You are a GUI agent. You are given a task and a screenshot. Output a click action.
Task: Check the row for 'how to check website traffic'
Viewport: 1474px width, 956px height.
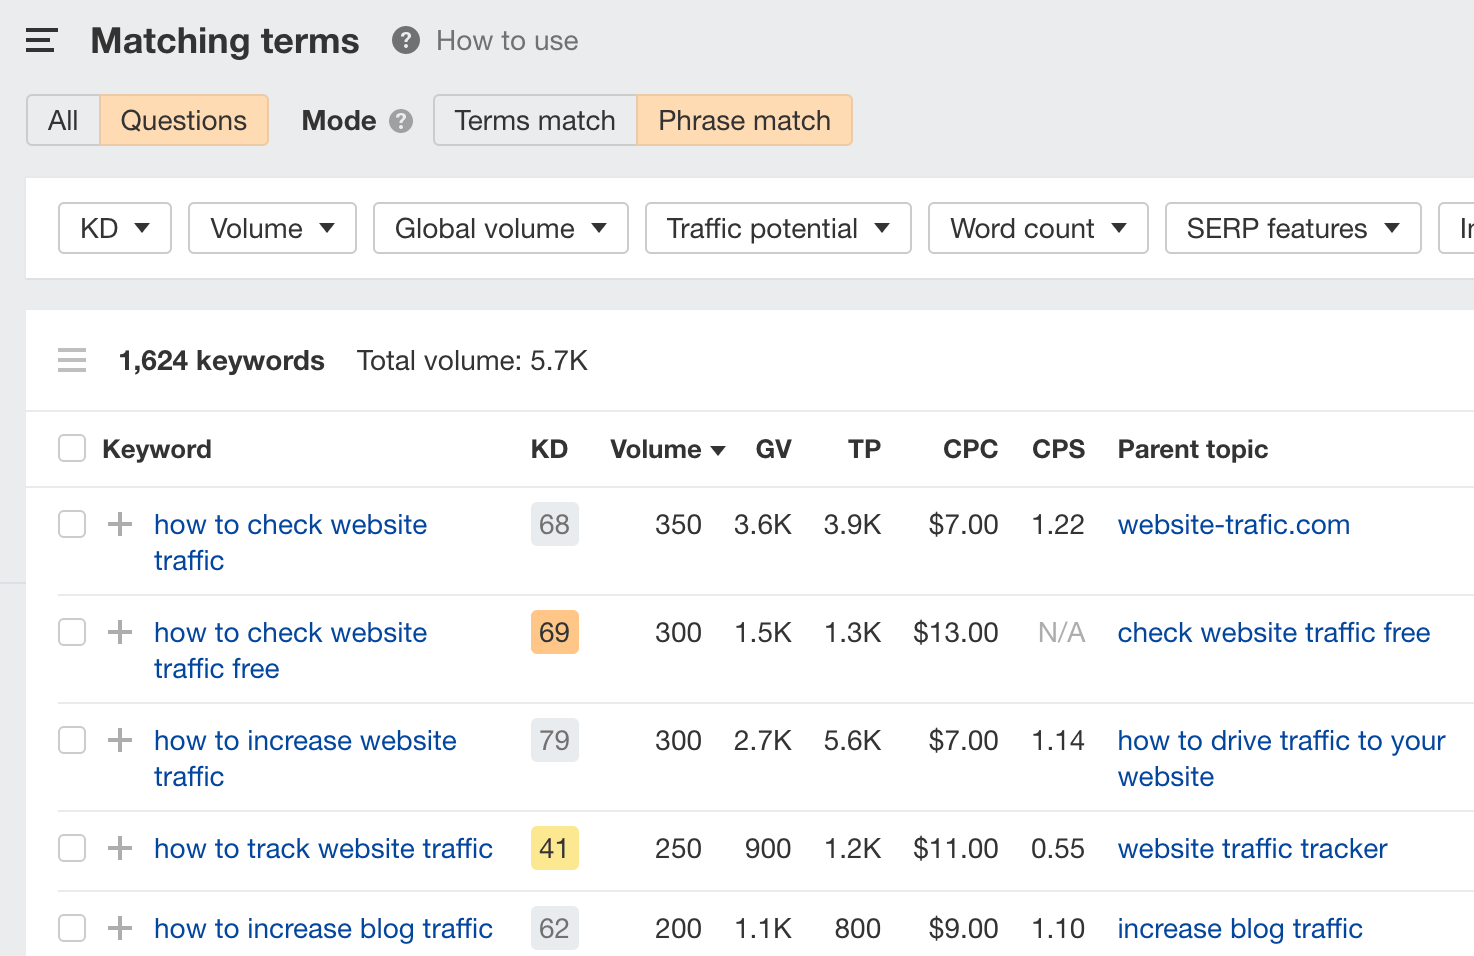click(x=71, y=524)
